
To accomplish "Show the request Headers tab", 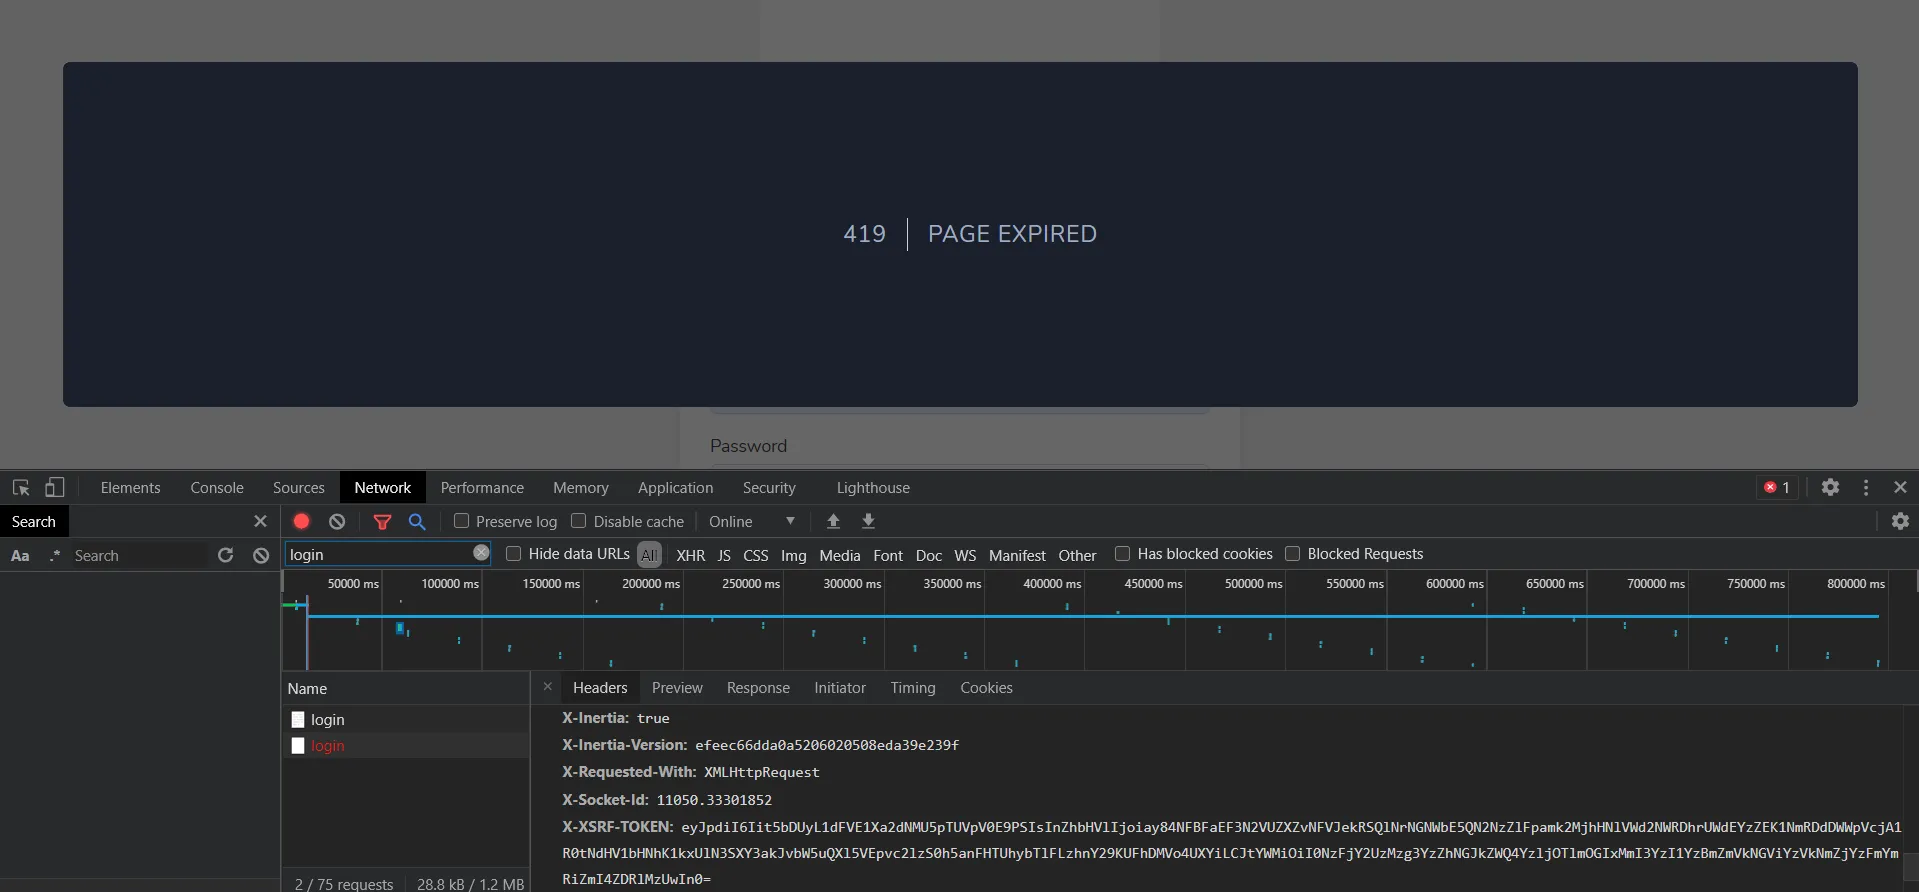I will [600, 688].
